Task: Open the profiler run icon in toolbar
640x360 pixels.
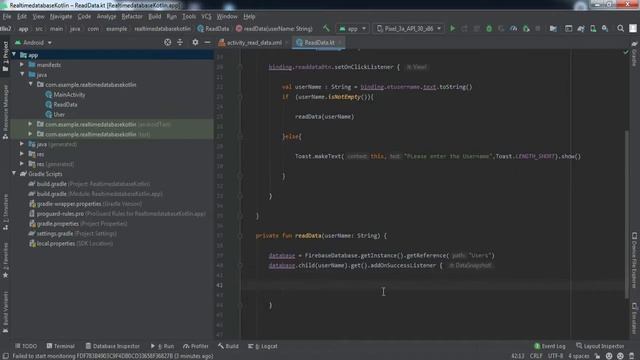Action: click(513, 29)
